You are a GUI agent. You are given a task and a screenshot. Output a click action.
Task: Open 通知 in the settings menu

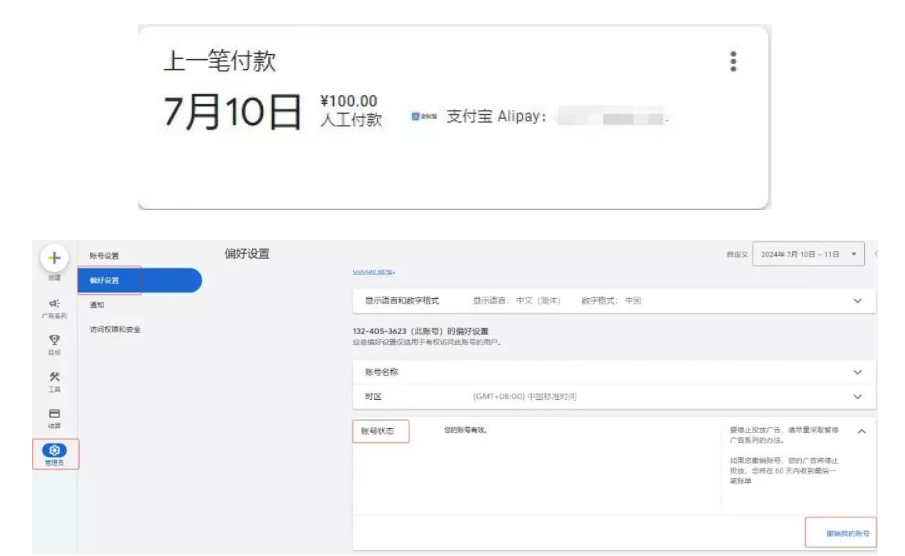coord(97,305)
